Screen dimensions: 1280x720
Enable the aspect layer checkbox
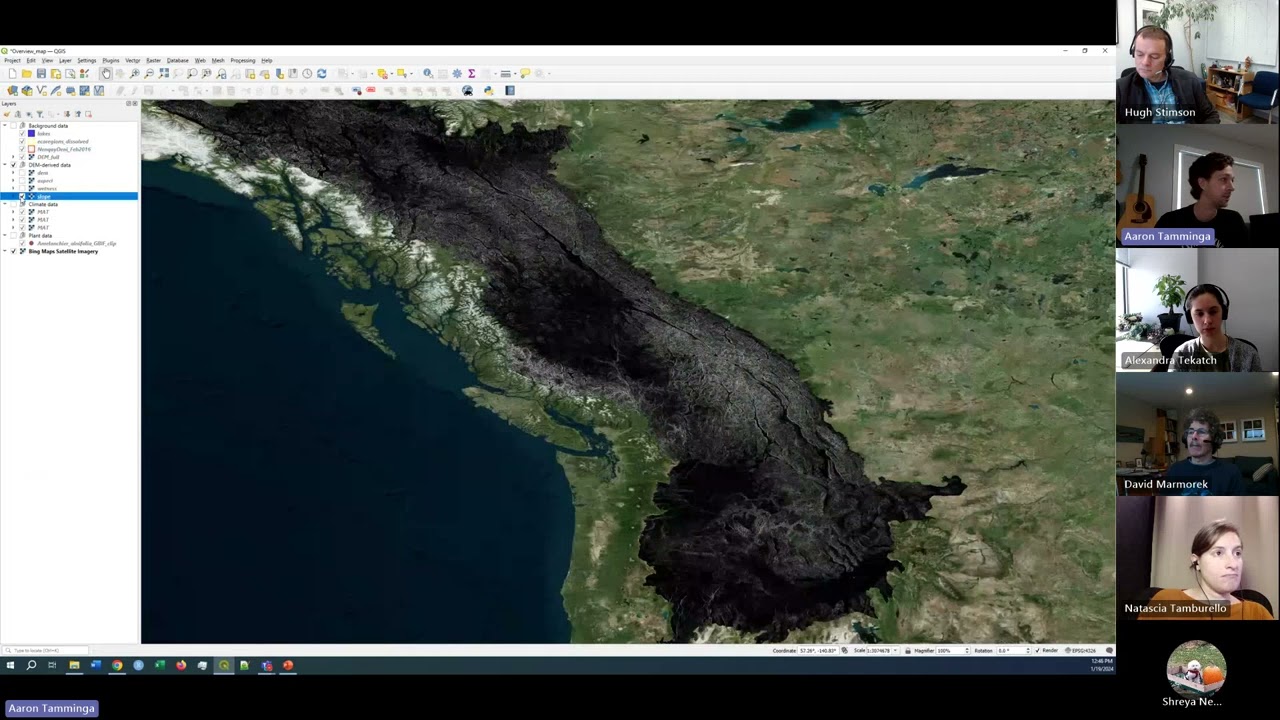click(x=22, y=181)
